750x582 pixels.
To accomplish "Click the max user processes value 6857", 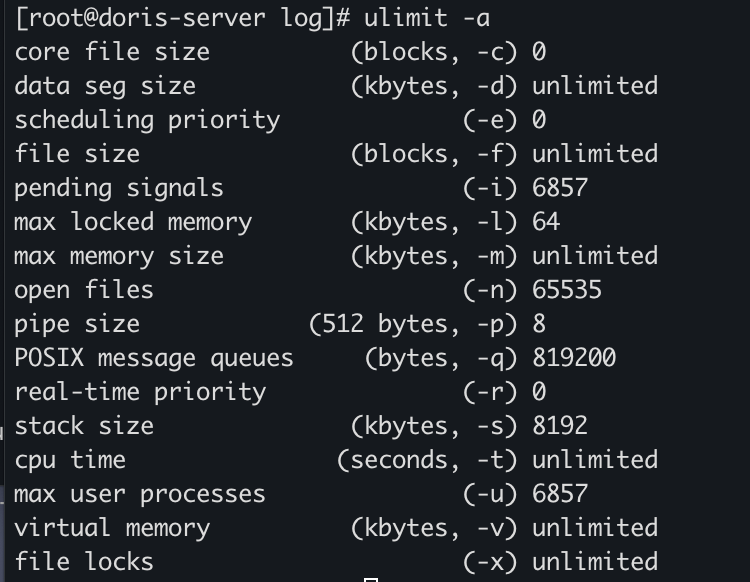I will click(x=560, y=494).
